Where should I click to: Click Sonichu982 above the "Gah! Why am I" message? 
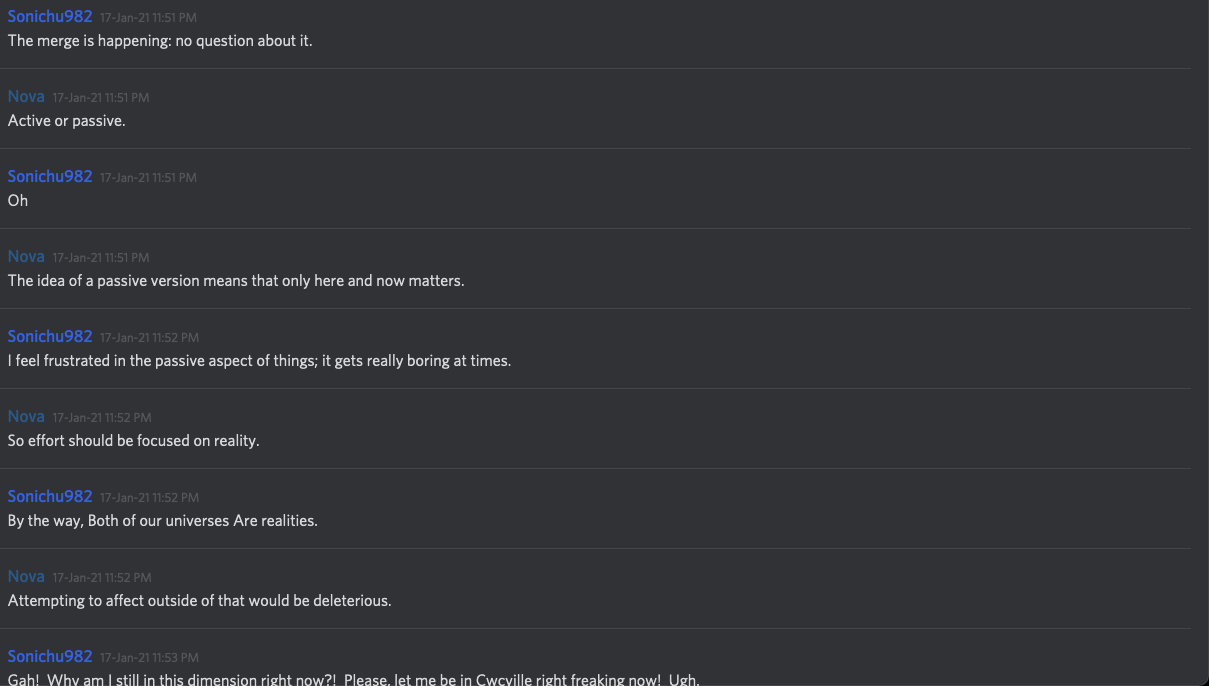[x=50, y=656]
